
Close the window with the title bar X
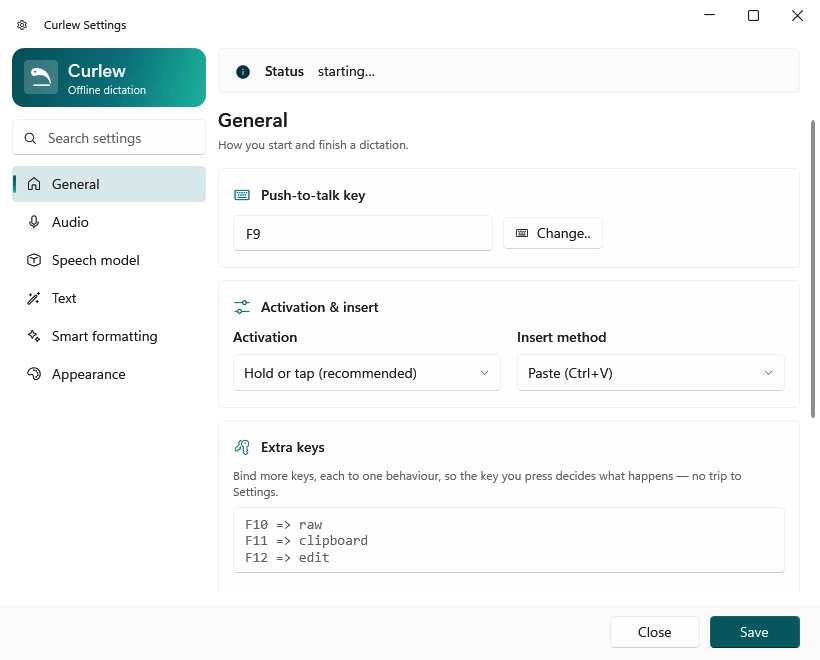[x=798, y=16]
